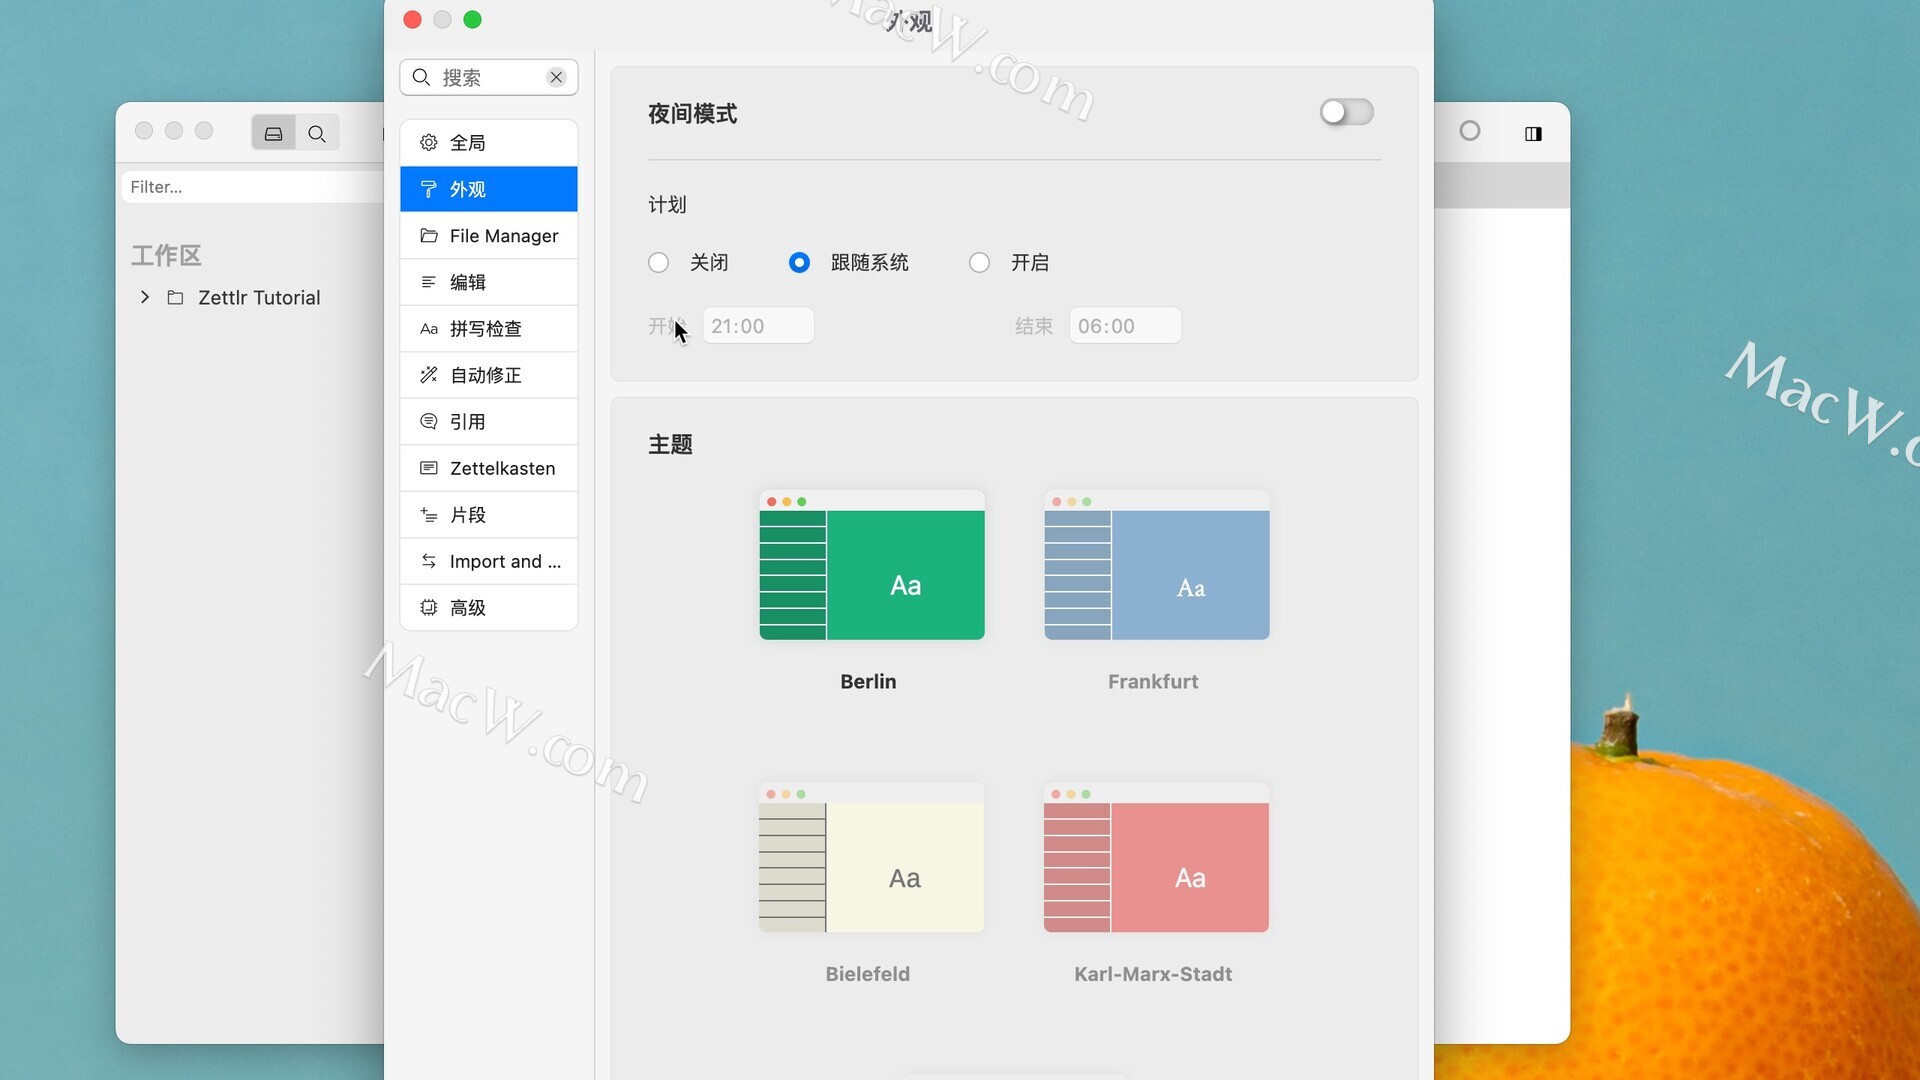Screen dimensions: 1920x1080
Task: Open the 全局 general preferences tab
Action: pyautogui.click(x=489, y=143)
